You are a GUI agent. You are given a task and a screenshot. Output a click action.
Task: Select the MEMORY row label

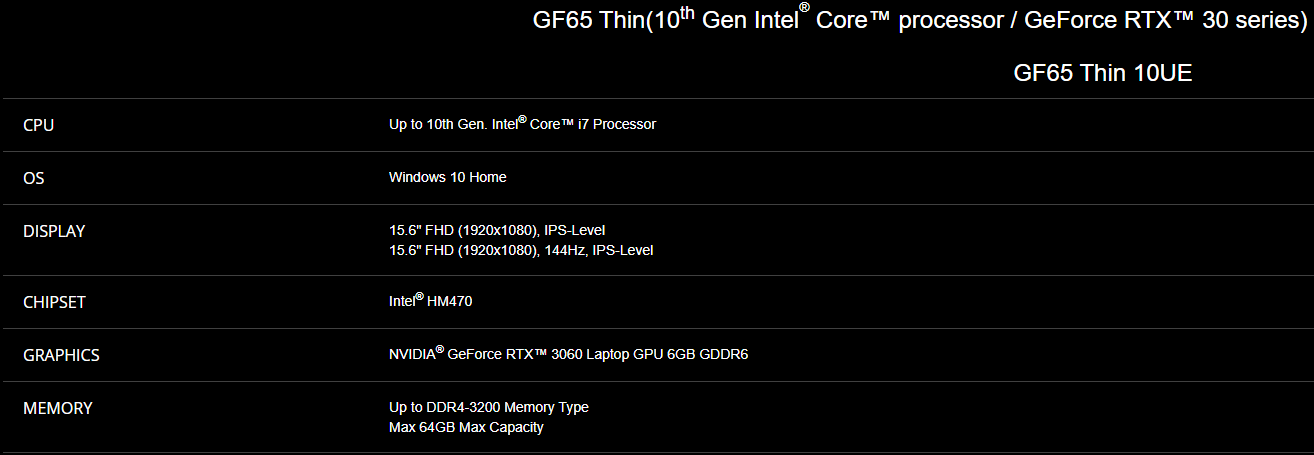57,408
